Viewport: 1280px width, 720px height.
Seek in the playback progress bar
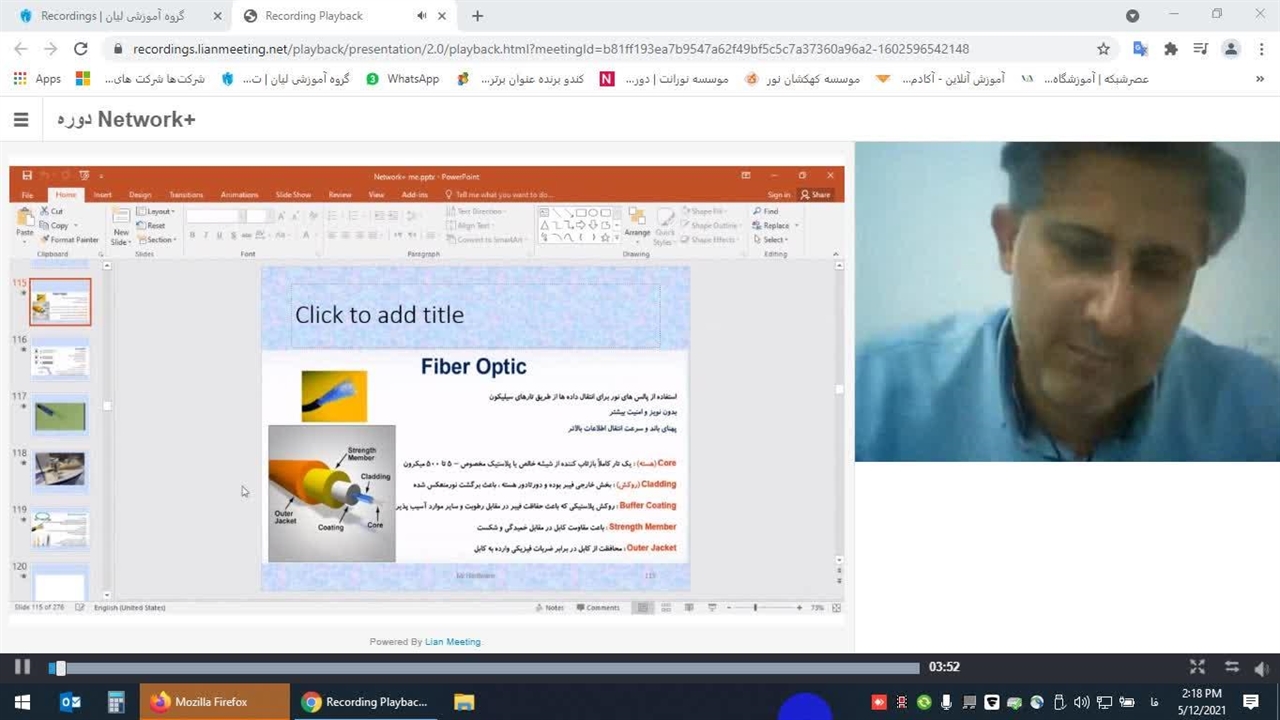[490, 668]
